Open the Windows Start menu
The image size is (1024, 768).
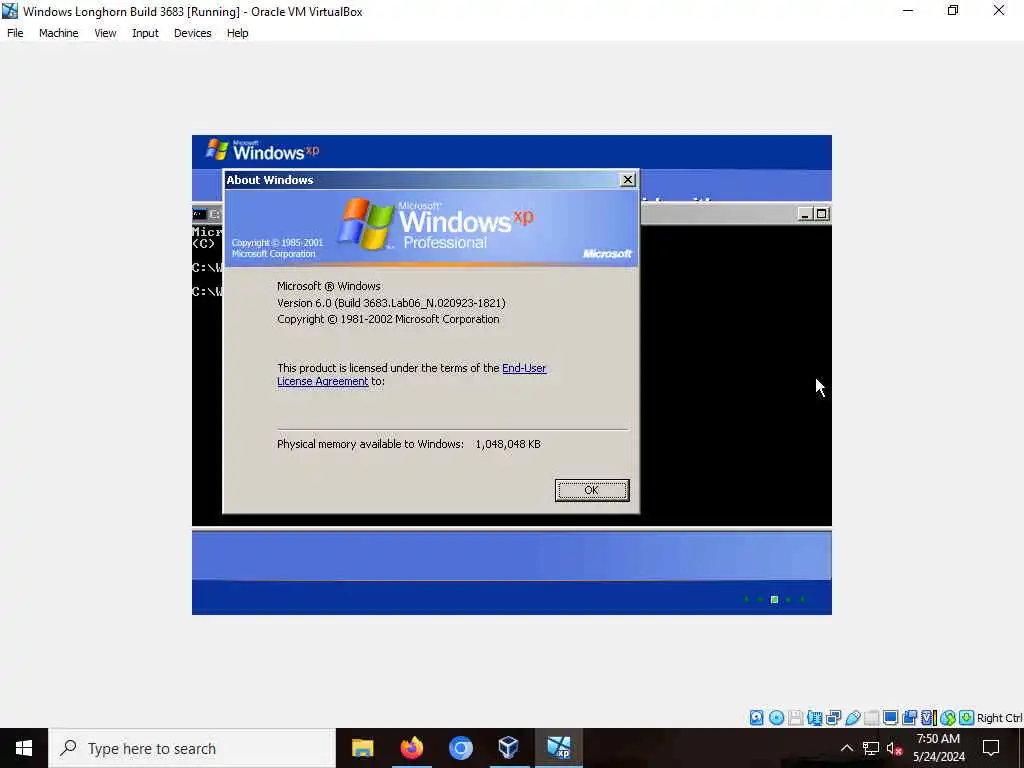(24, 748)
